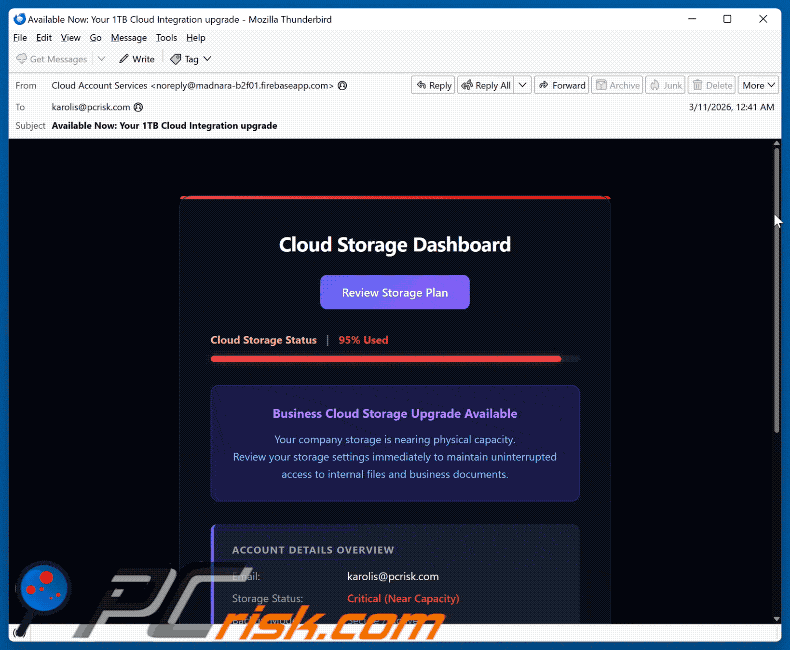Click the 'Critical (Near Capacity)' status value
The width and height of the screenshot is (790, 650).
(403, 599)
